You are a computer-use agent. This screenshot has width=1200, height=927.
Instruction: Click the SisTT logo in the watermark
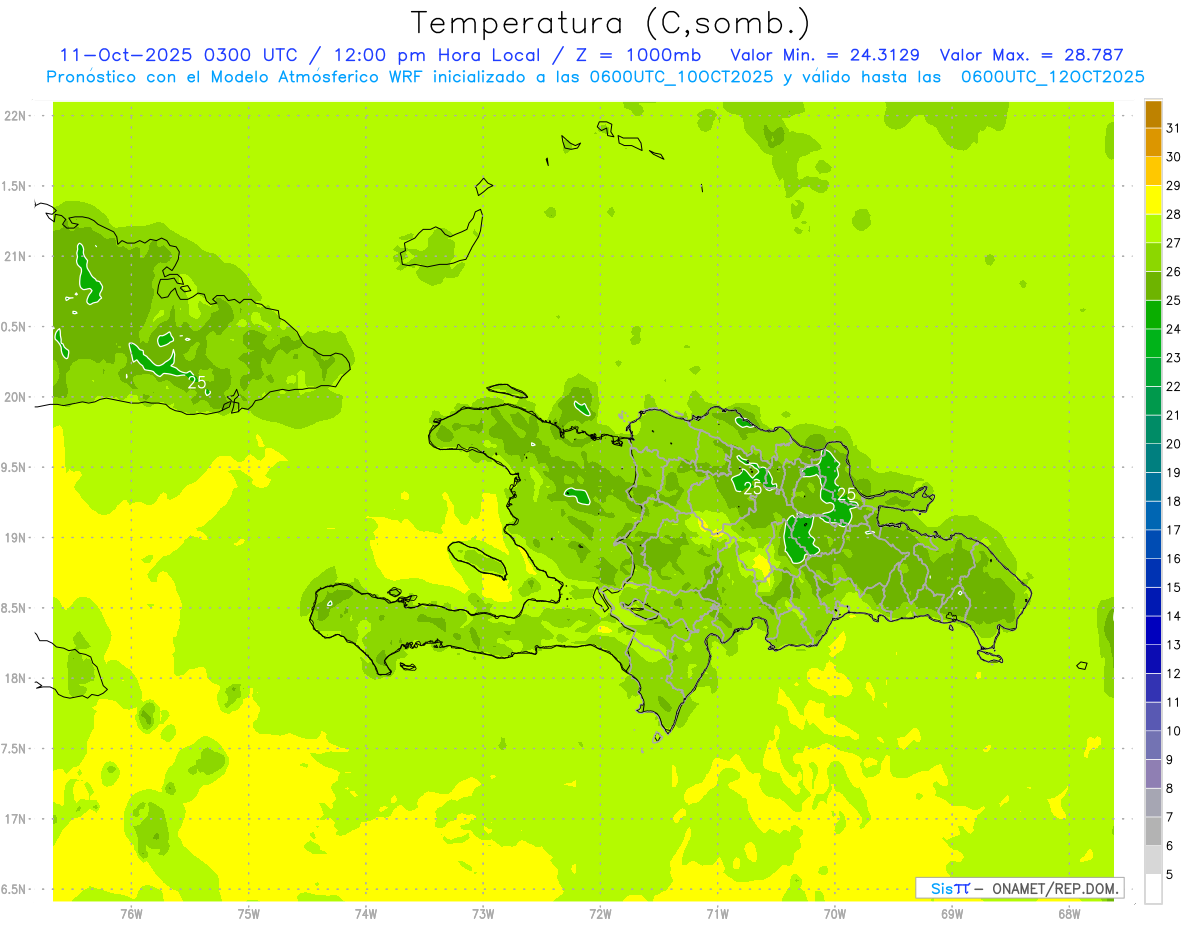(949, 888)
